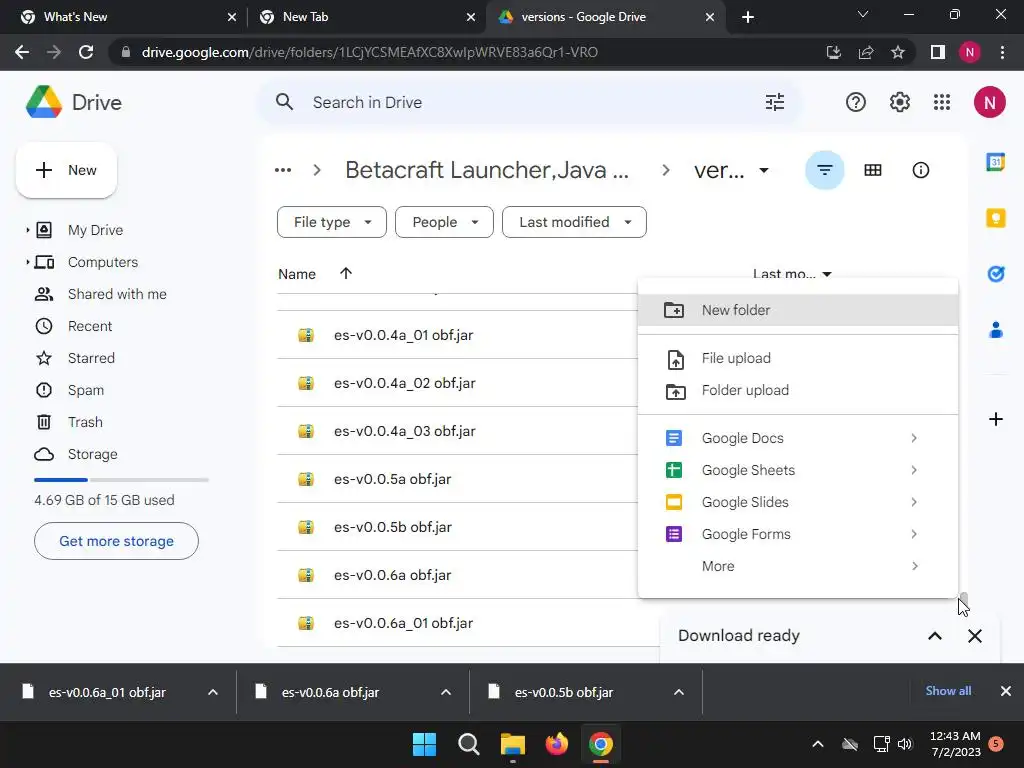
Task: Install app icon in address bar
Action: pos(833,52)
